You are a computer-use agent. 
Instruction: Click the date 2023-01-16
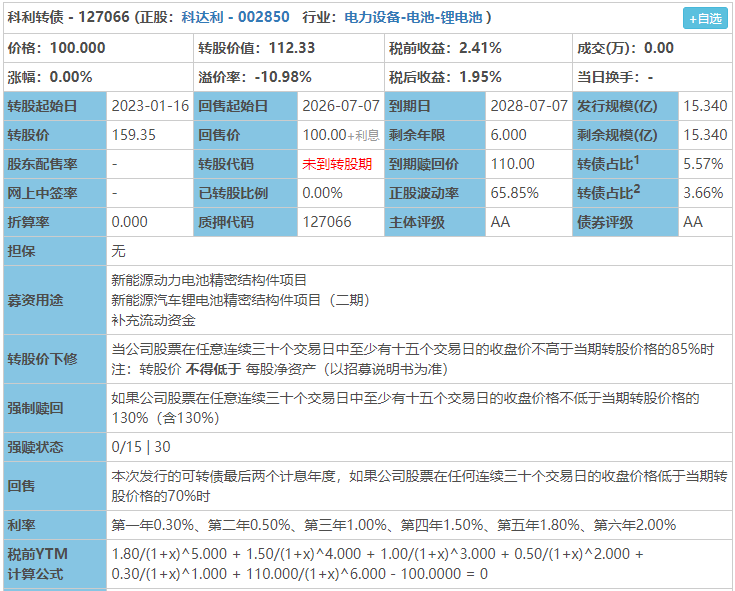(x=150, y=106)
